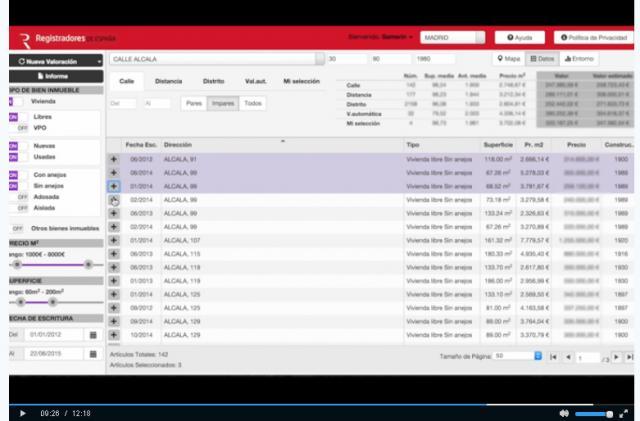Image resolution: width=640 pixels, height=421 pixels.
Task: Toggle the VPO switch
Action: pyautogui.click(x=18, y=128)
